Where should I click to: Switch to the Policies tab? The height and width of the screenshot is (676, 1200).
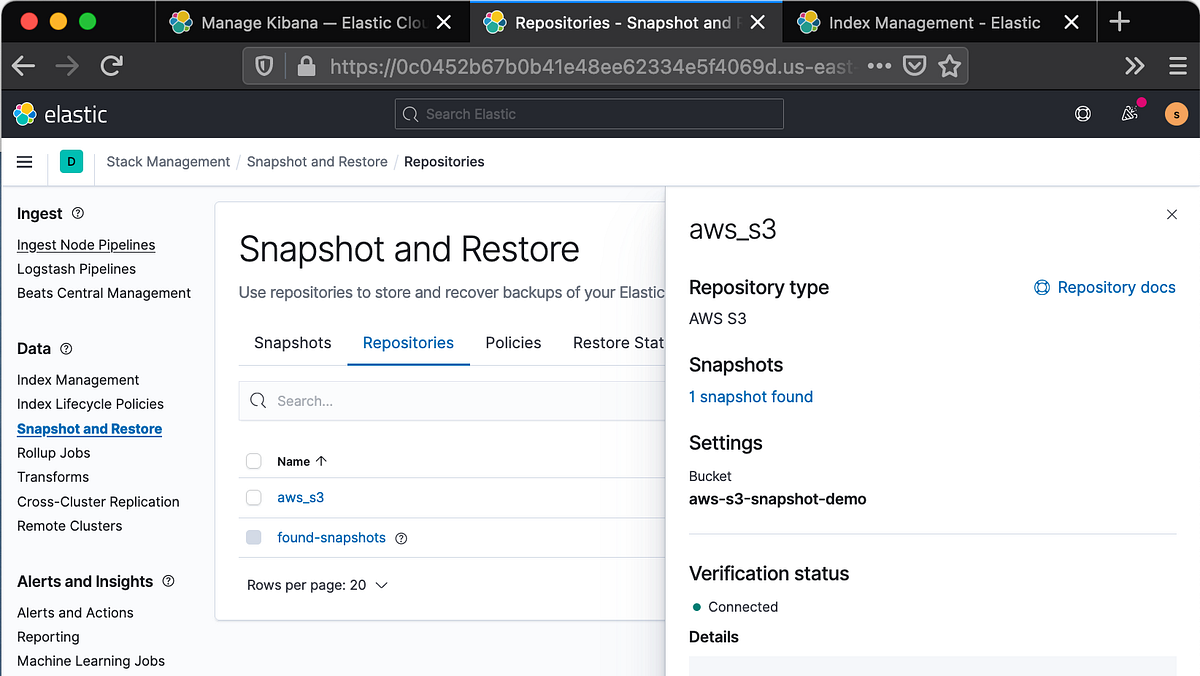tap(513, 343)
